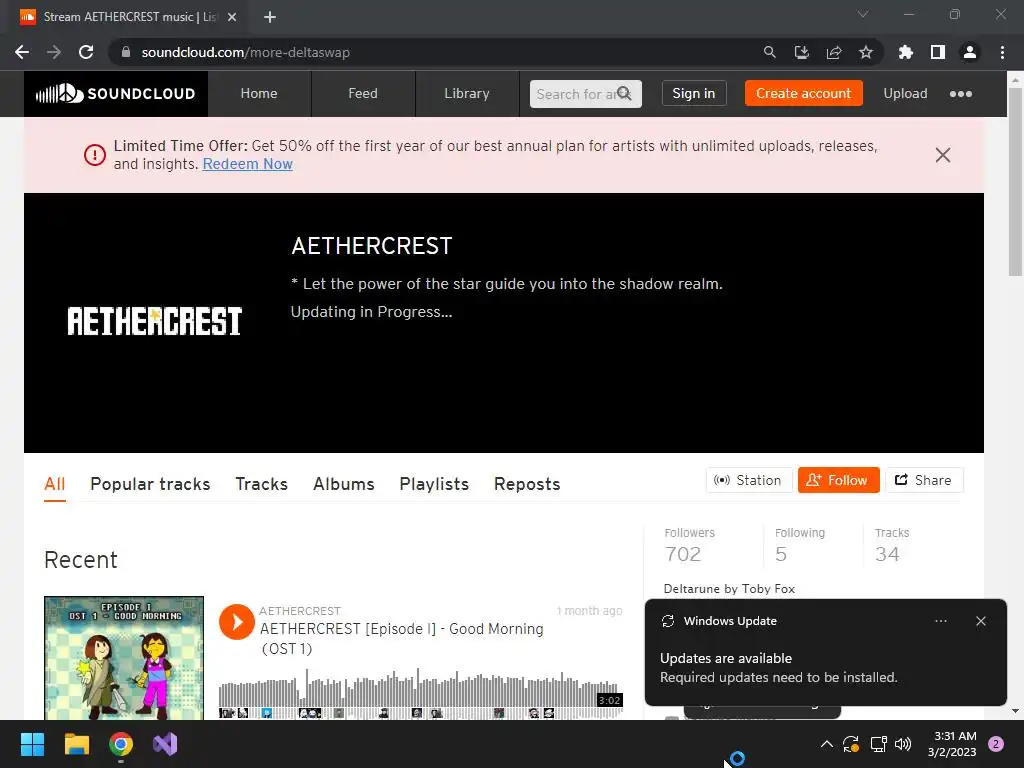The height and width of the screenshot is (768, 1024).
Task: Open new browser tab
Action: (270, 17)
